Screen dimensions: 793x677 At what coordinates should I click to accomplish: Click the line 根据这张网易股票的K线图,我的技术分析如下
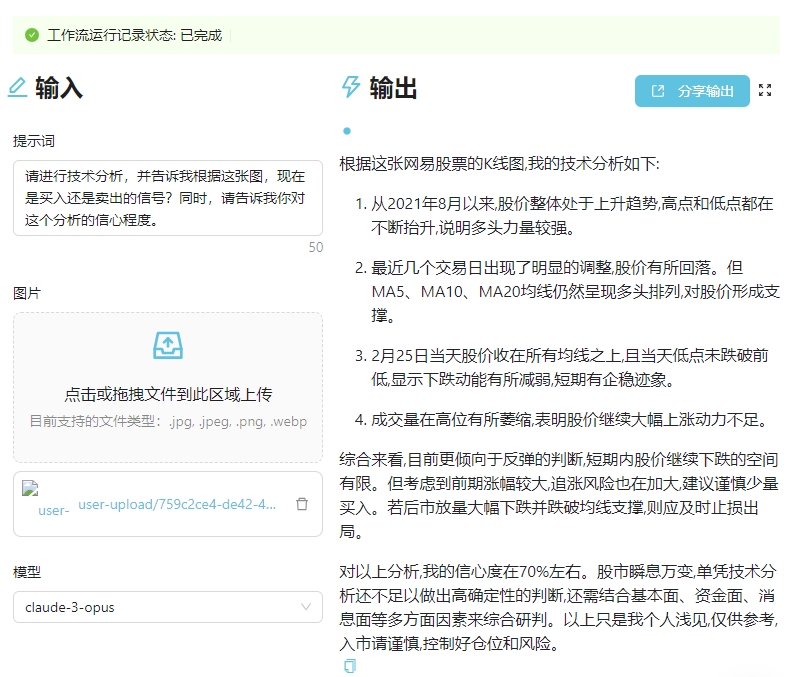tap(499, 164)
